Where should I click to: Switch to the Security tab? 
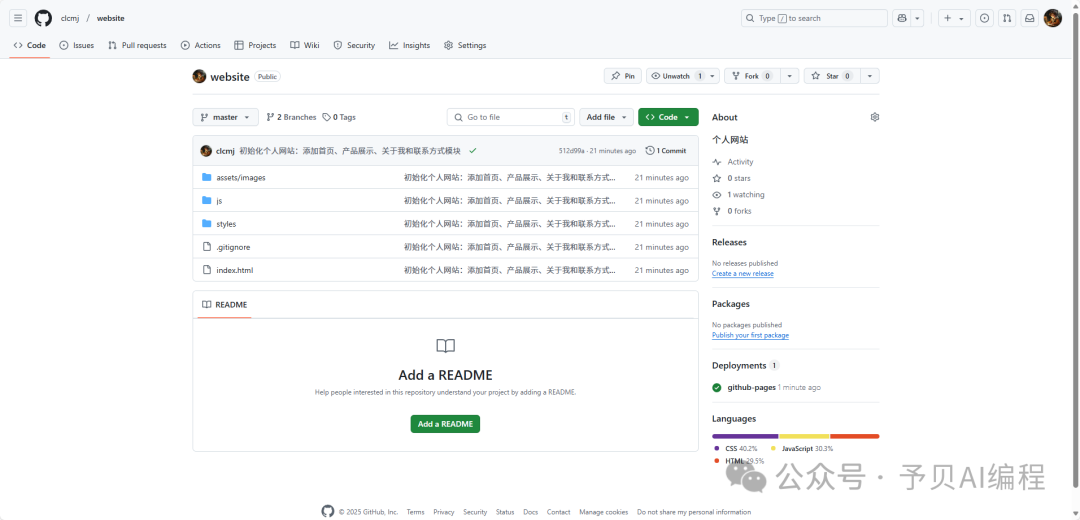tap(354, 45)
